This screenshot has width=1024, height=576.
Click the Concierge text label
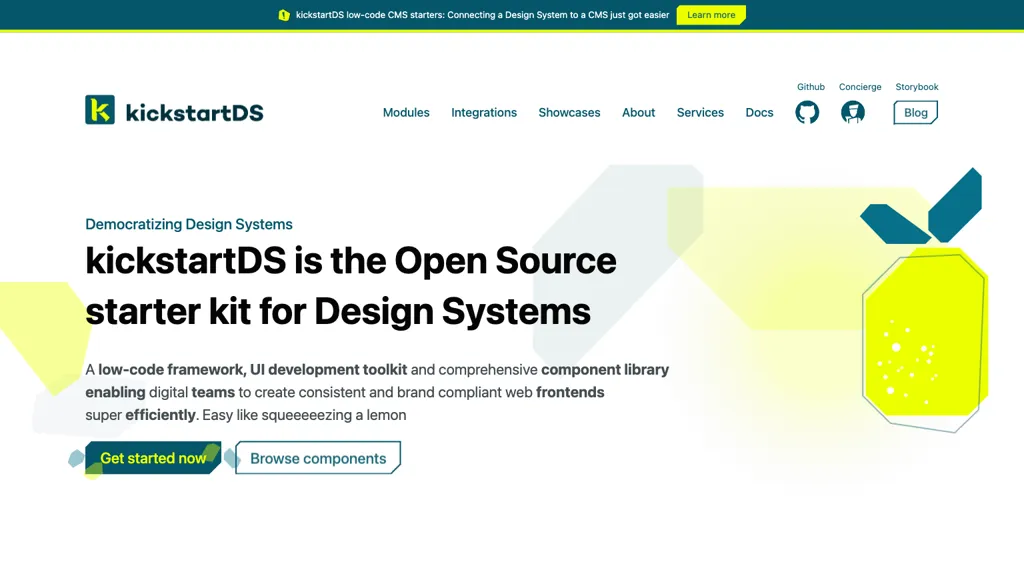tap(860, 87)
